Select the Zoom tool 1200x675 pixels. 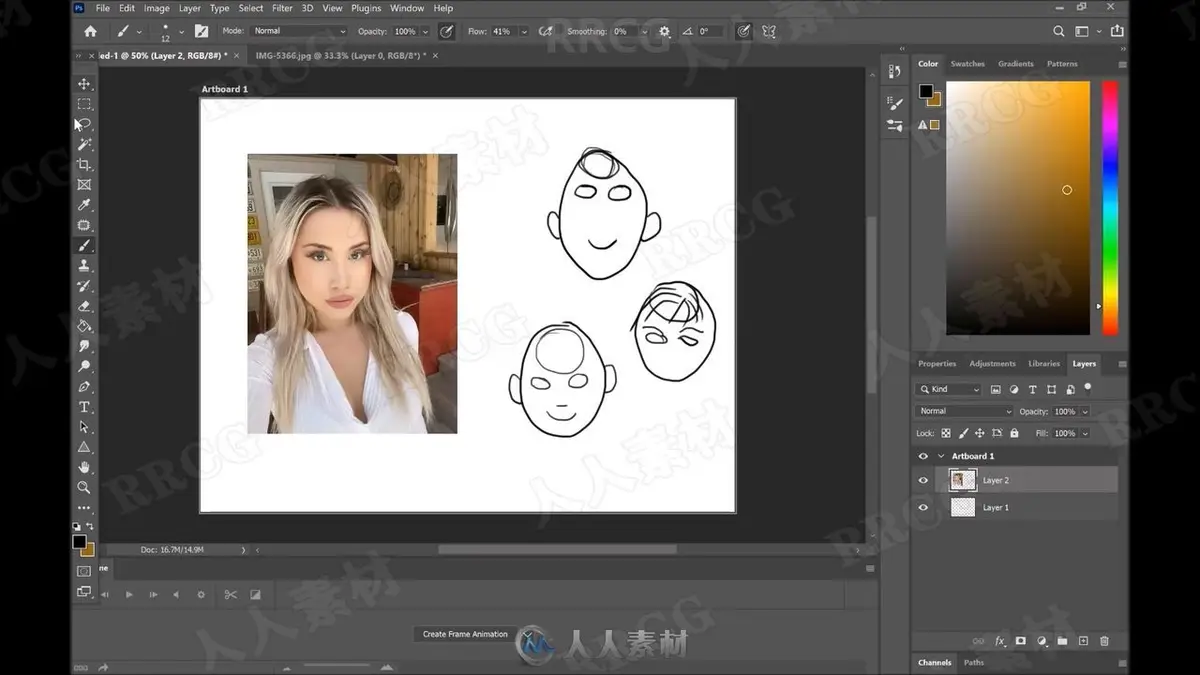[x=84, y=487]
